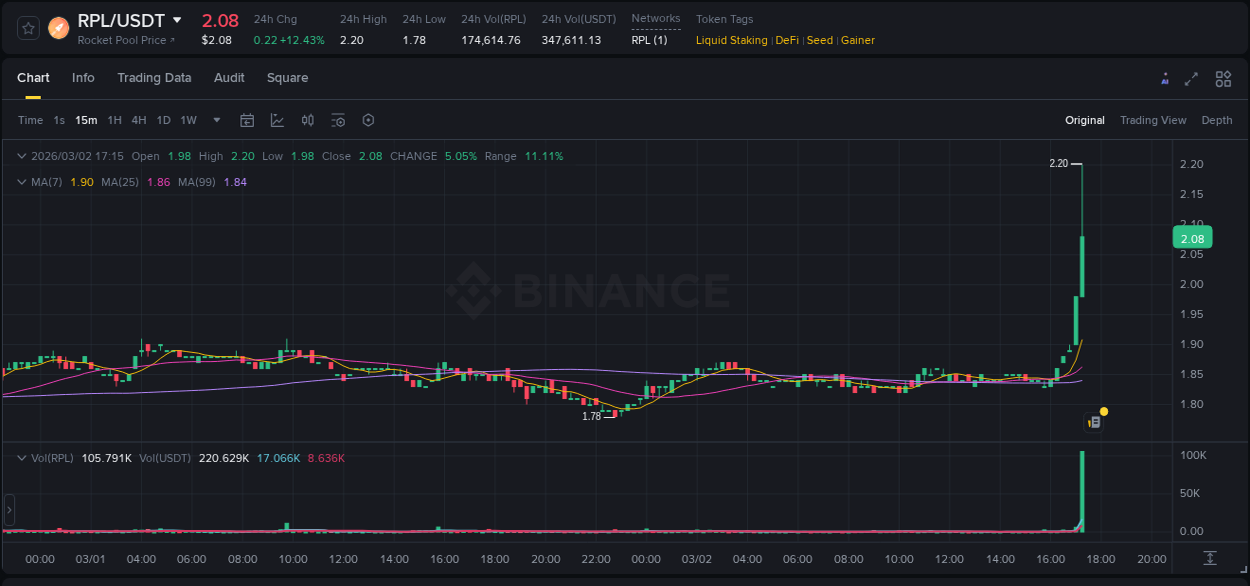Image resolution: width=1250 pixels, height=586 pixels.
Task: Click the star to favorite RPL/USDT
Action: (x=29, y=28)
